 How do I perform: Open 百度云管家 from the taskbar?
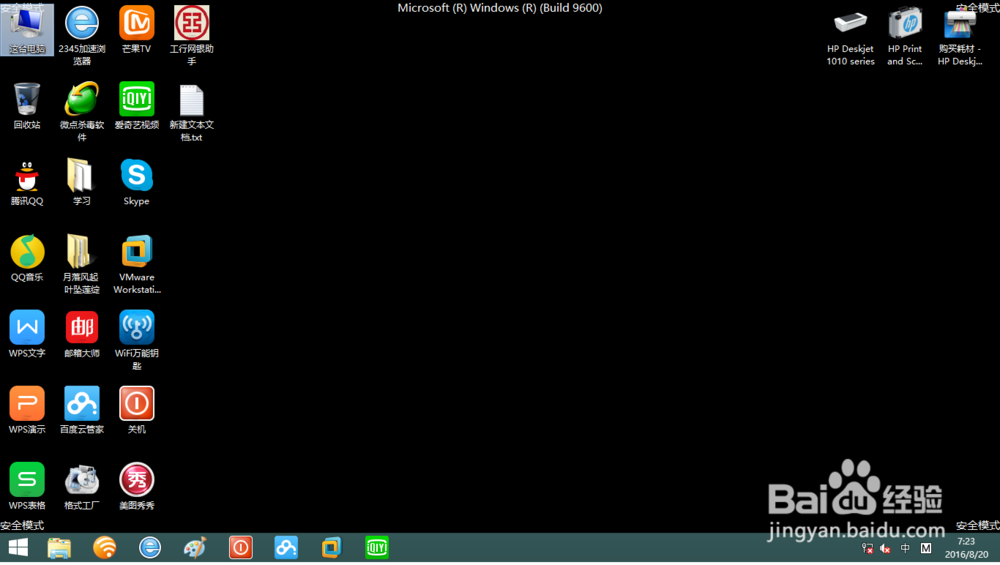pyautogui.click(x=286, y=547)
